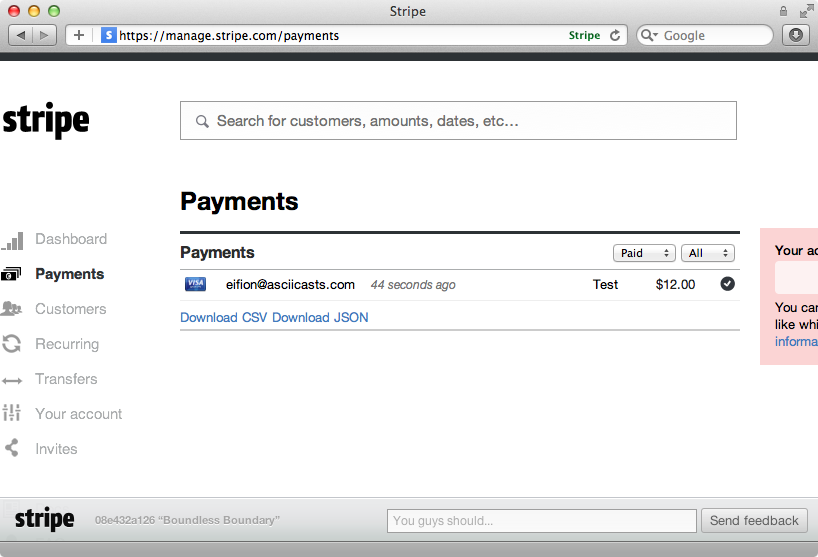This screenshot has width=818, height=557.
Task: Click the Dashboard bar chart icon
Action: (13, 241)
